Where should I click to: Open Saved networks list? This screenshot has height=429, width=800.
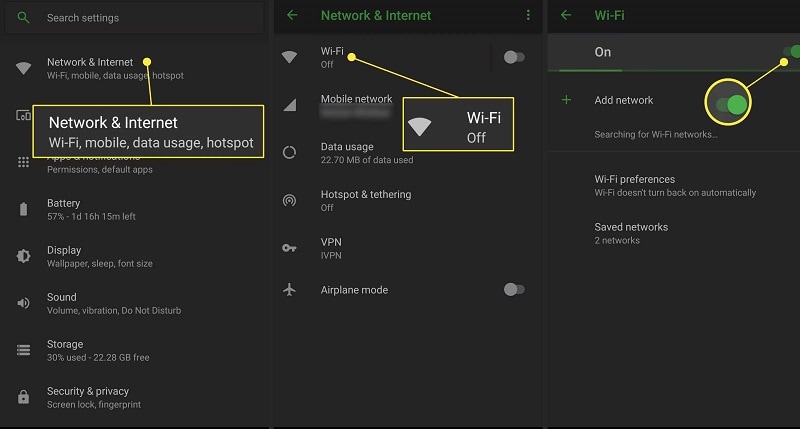point(630,233)
